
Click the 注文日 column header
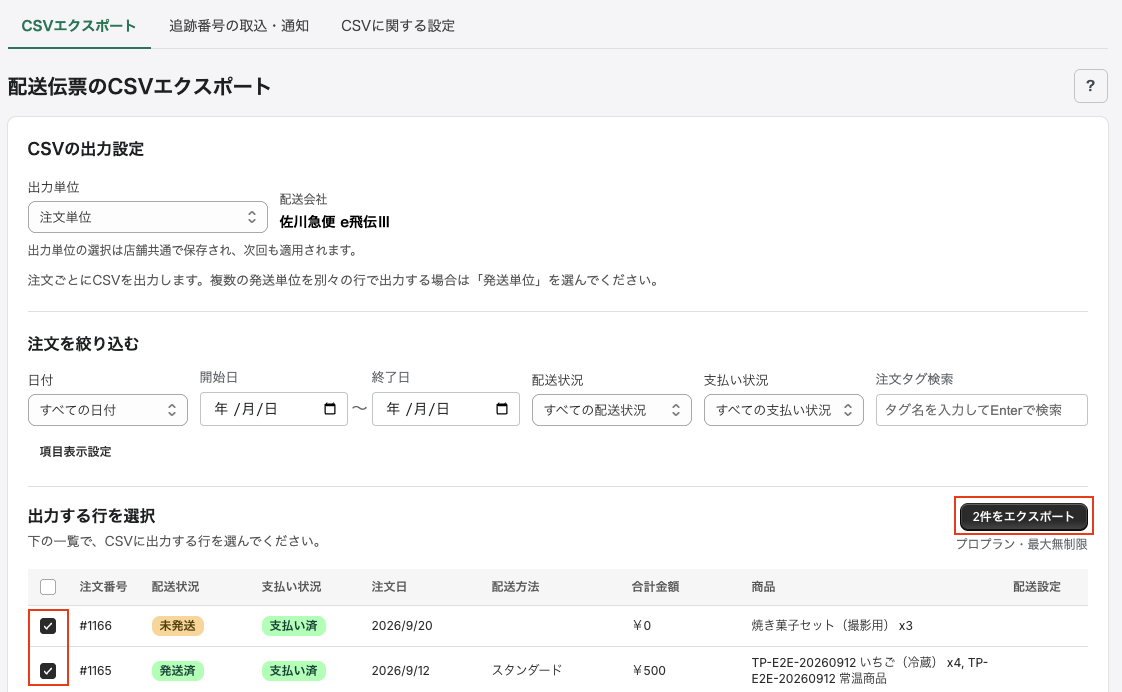tap(389, 587)
